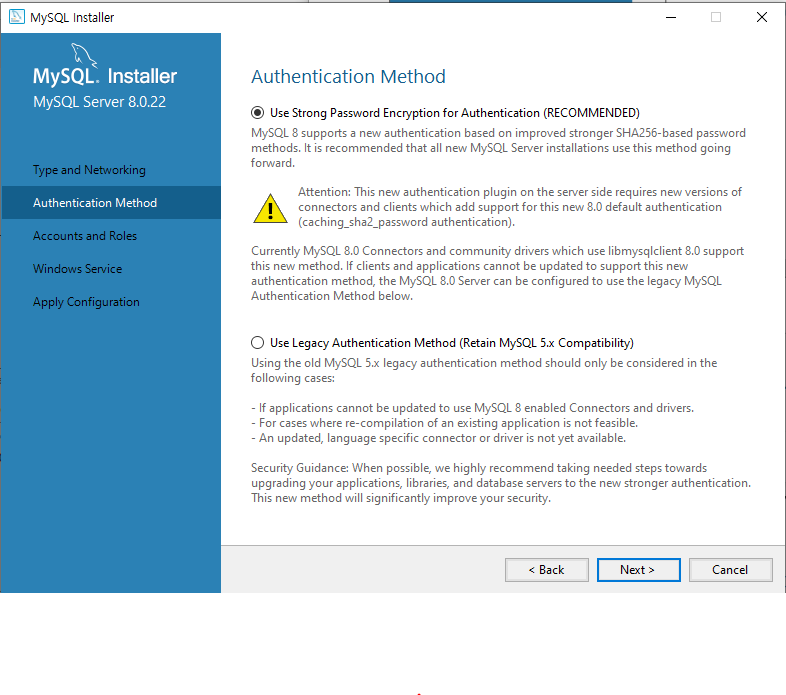Click the MySQL dolphin logo
Viewport: 786px width, 695px height.
pyautogui.click(x=84, y=54)
